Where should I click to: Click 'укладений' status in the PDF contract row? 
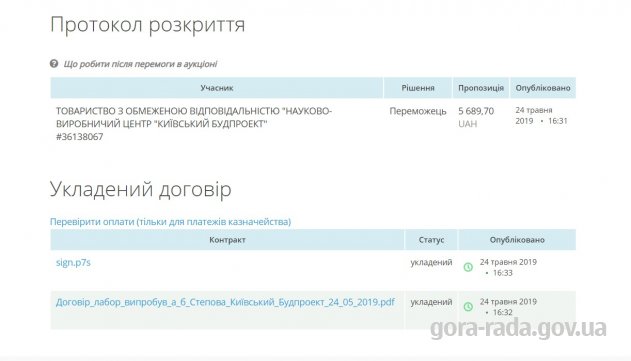click(431, 302)
